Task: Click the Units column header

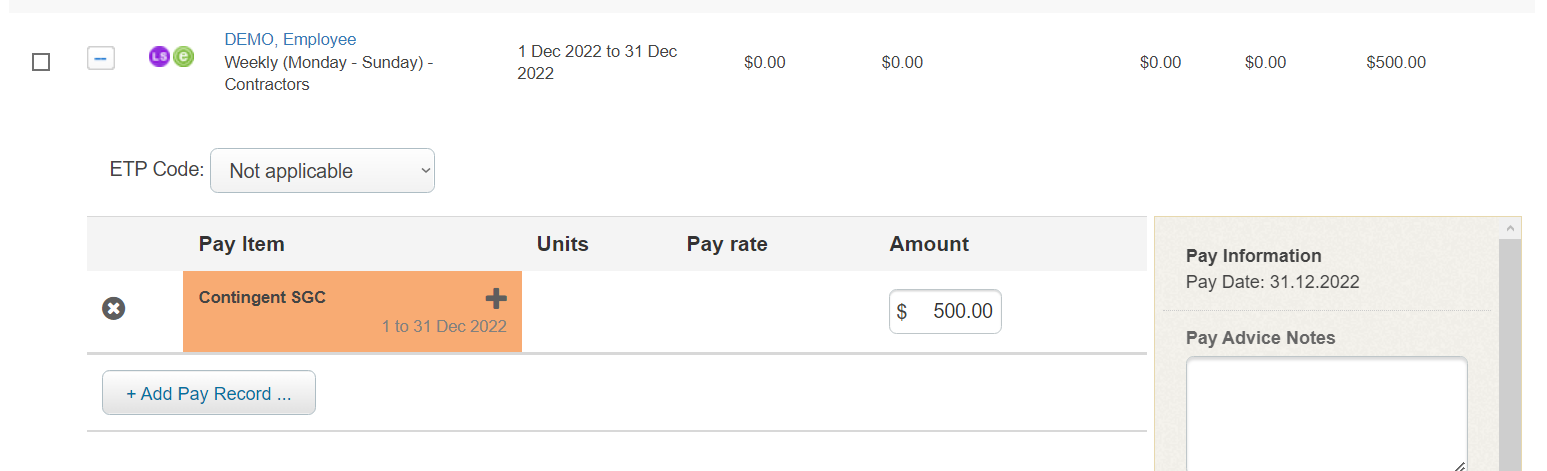Action: [x=563, y=244]
